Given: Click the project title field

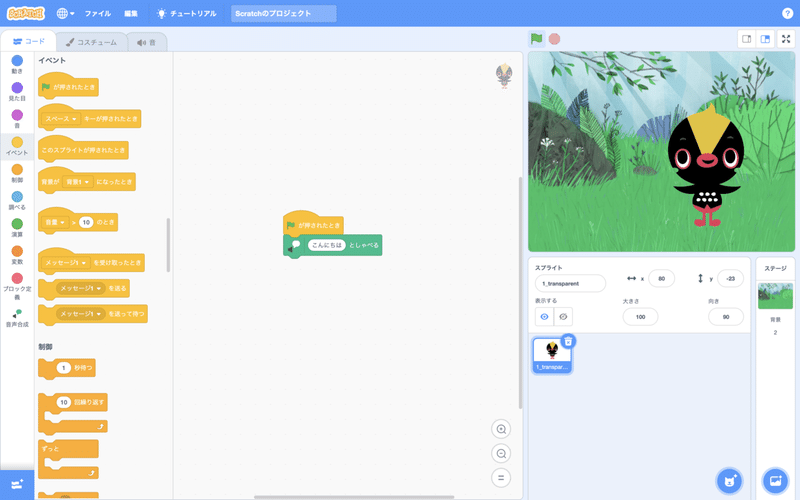Looking at the screenshot, I should click(284, 13).
